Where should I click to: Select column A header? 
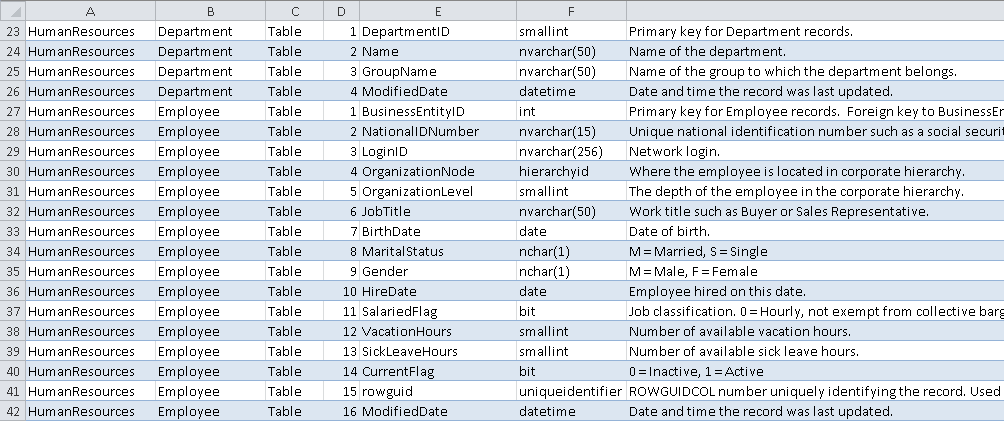[90, 10]
